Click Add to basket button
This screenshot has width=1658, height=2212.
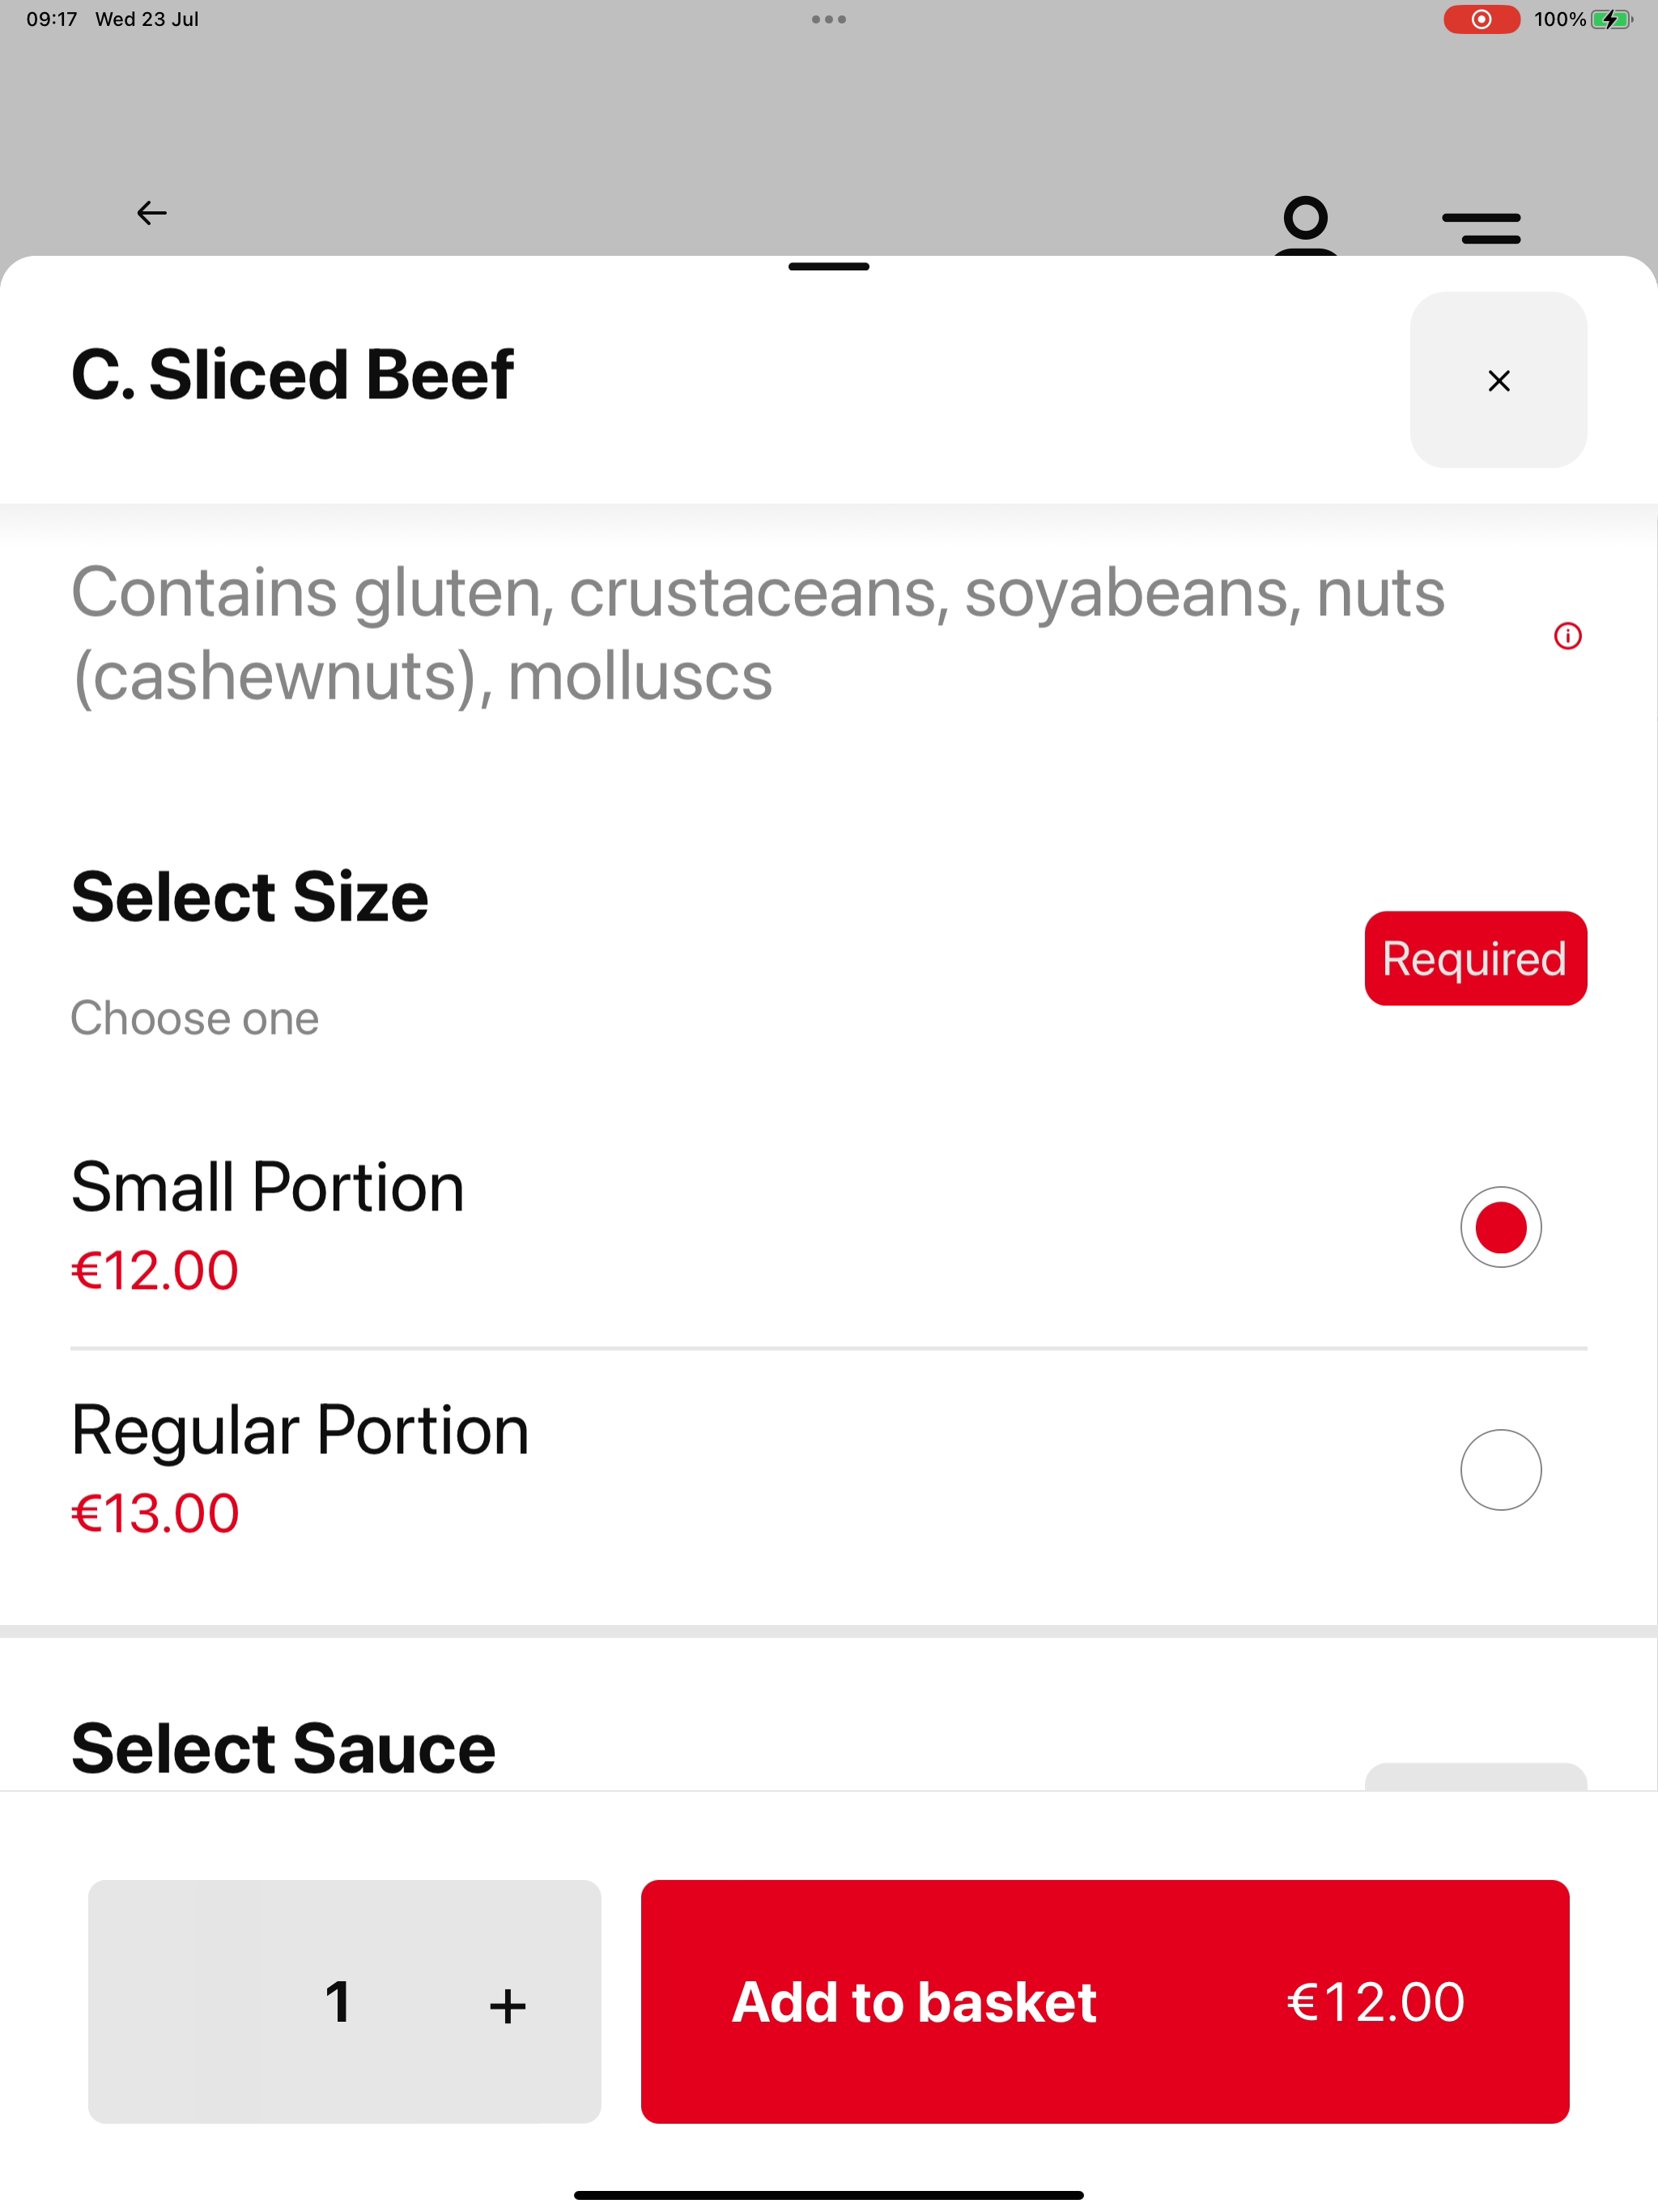(1105, 2002)
